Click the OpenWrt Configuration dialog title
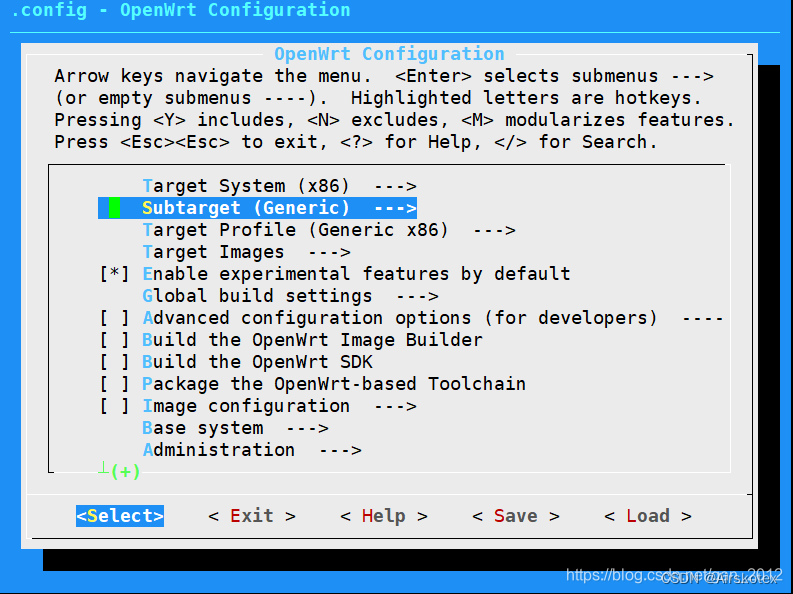 [389, 54]
